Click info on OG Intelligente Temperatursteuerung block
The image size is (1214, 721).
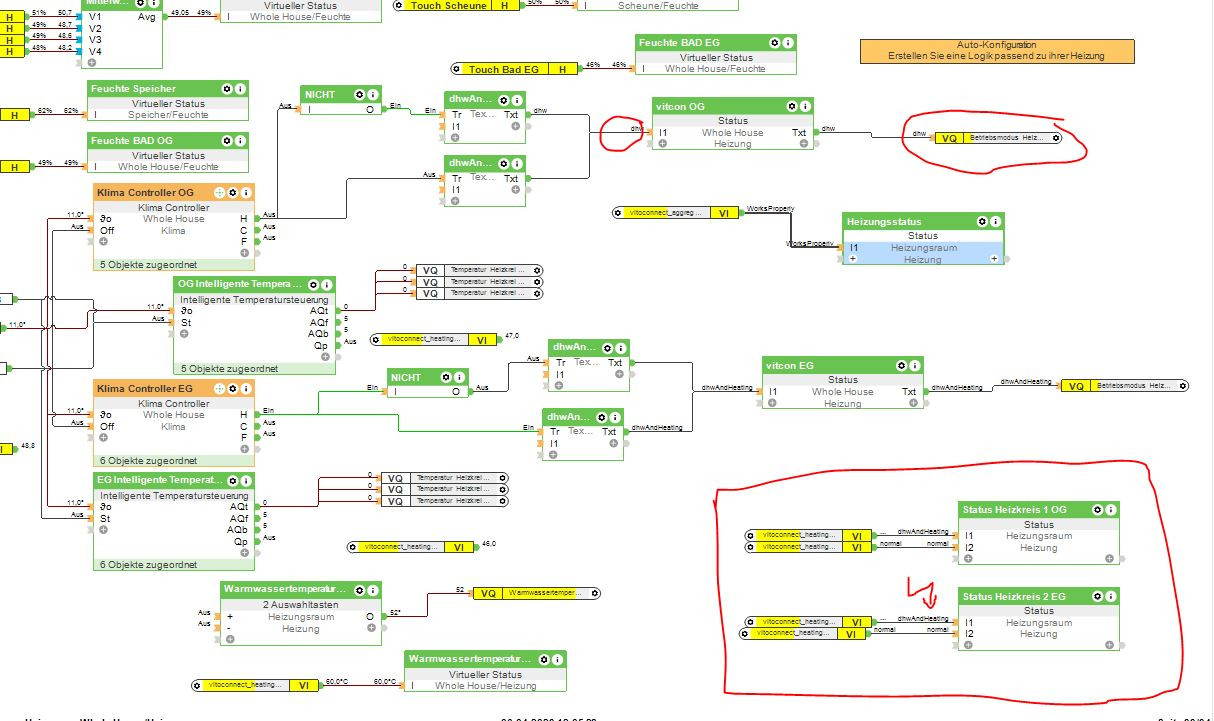[327, 285]
